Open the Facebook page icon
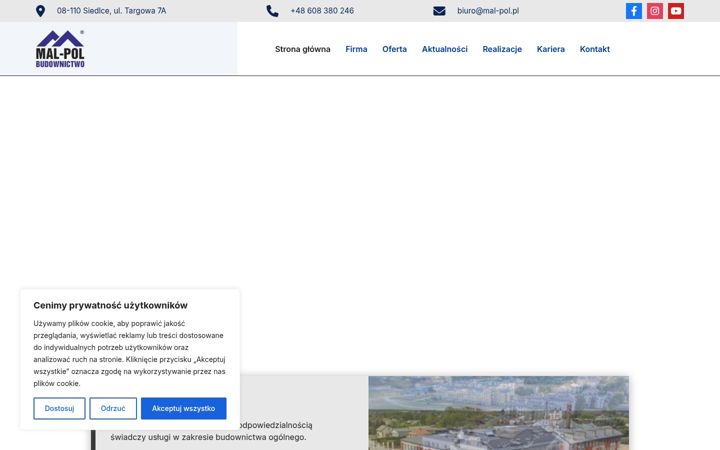This screenshot has width=720, height=450. (634, 11)
